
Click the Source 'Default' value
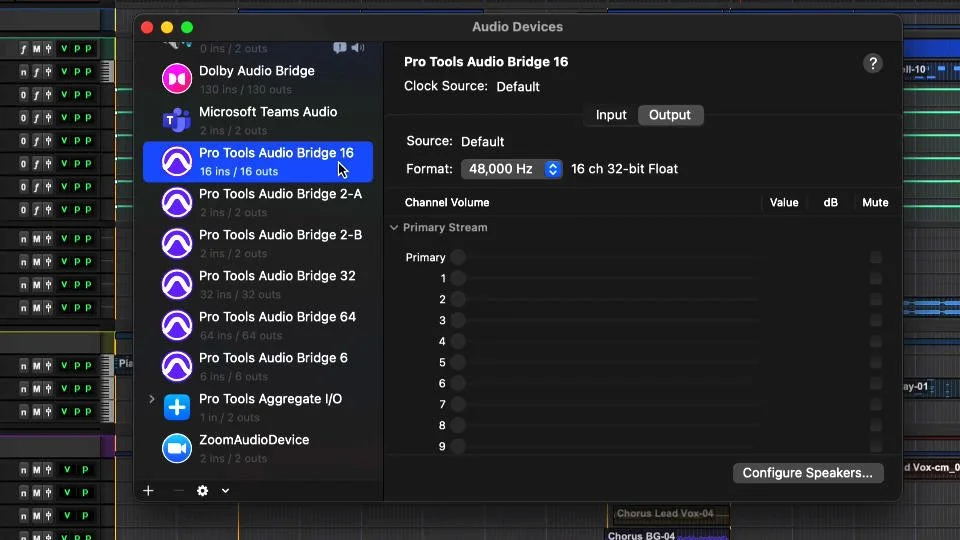pyautogui.click(x=482, y=142)
